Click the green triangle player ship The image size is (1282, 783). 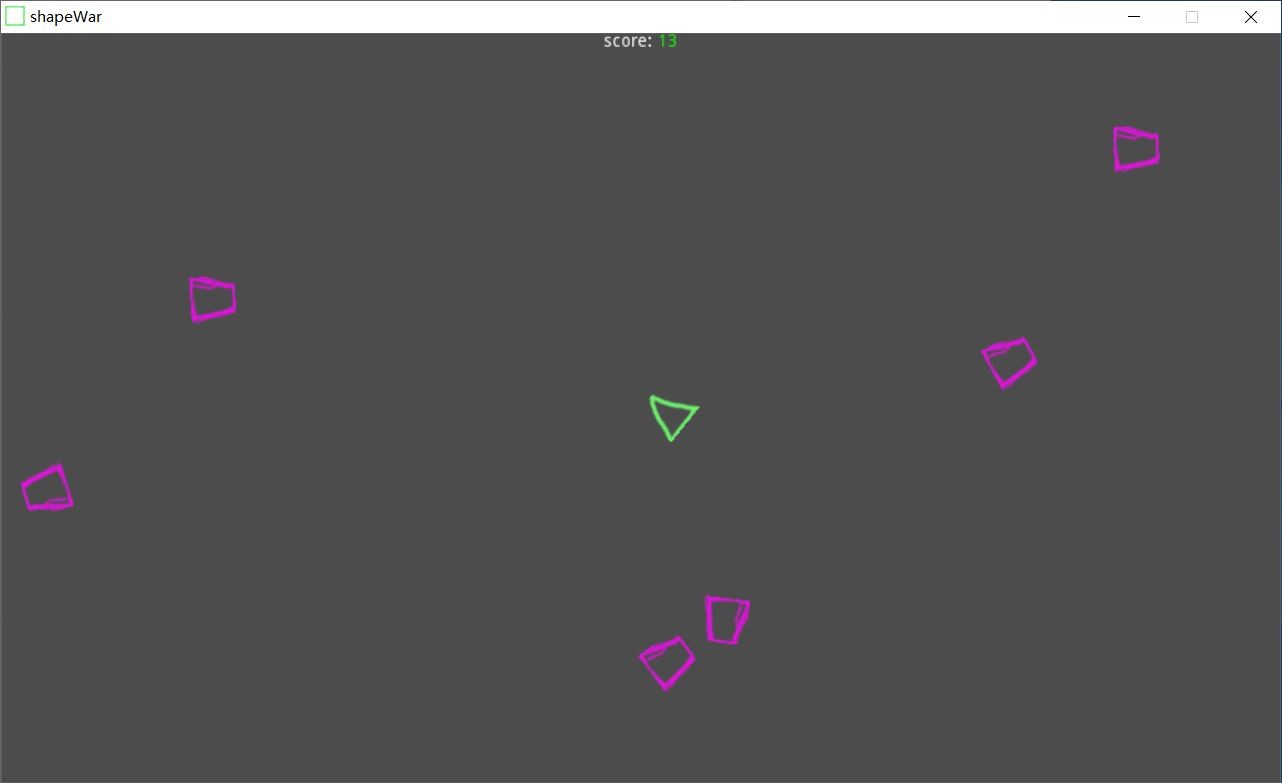pyautogui.click(x=672, y=415)
